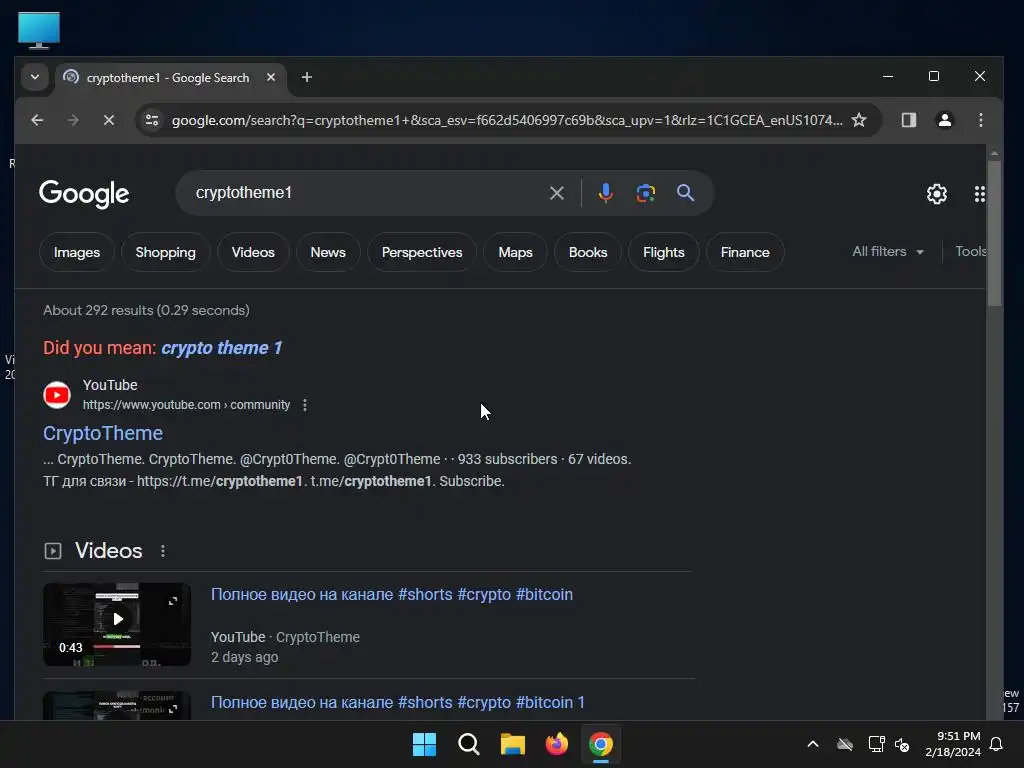Click into the cryptotheme1 search field
1024x768 pixels.
[366, 193]
